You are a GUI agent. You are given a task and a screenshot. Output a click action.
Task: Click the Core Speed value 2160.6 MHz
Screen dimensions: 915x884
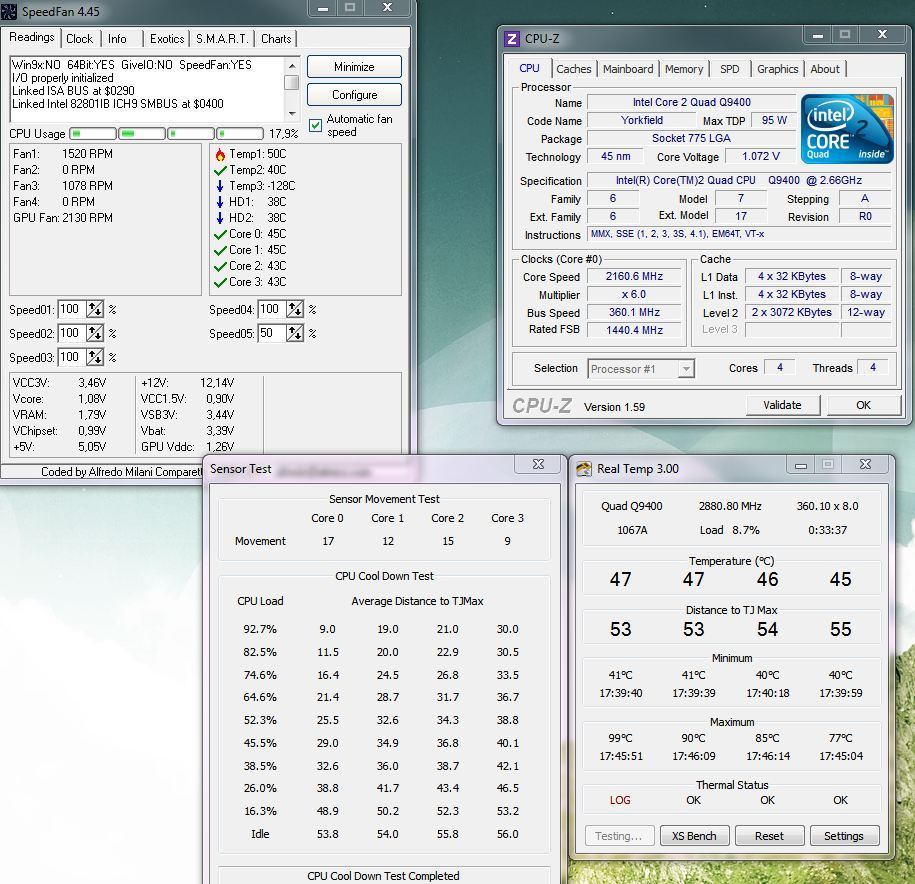(x=634, y=277)
